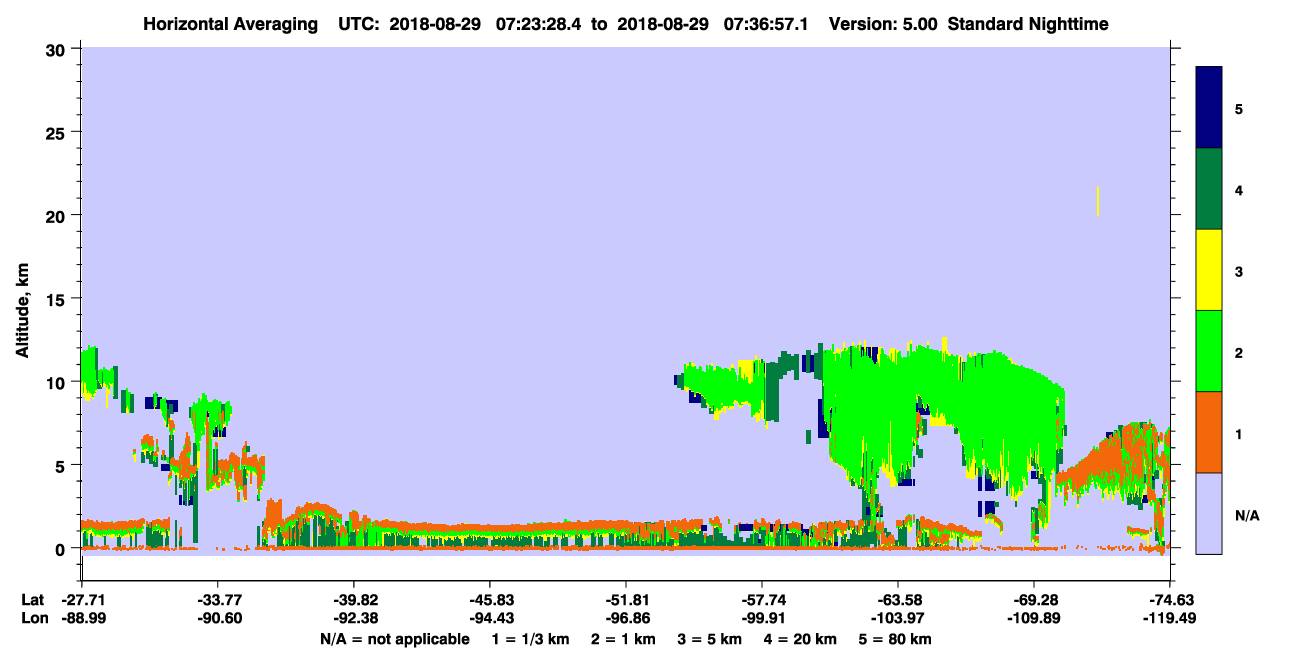The height and width of the screenshot is (667, 1300).
Task: Click the longitude value -88.99
Action: click(82, 618)
